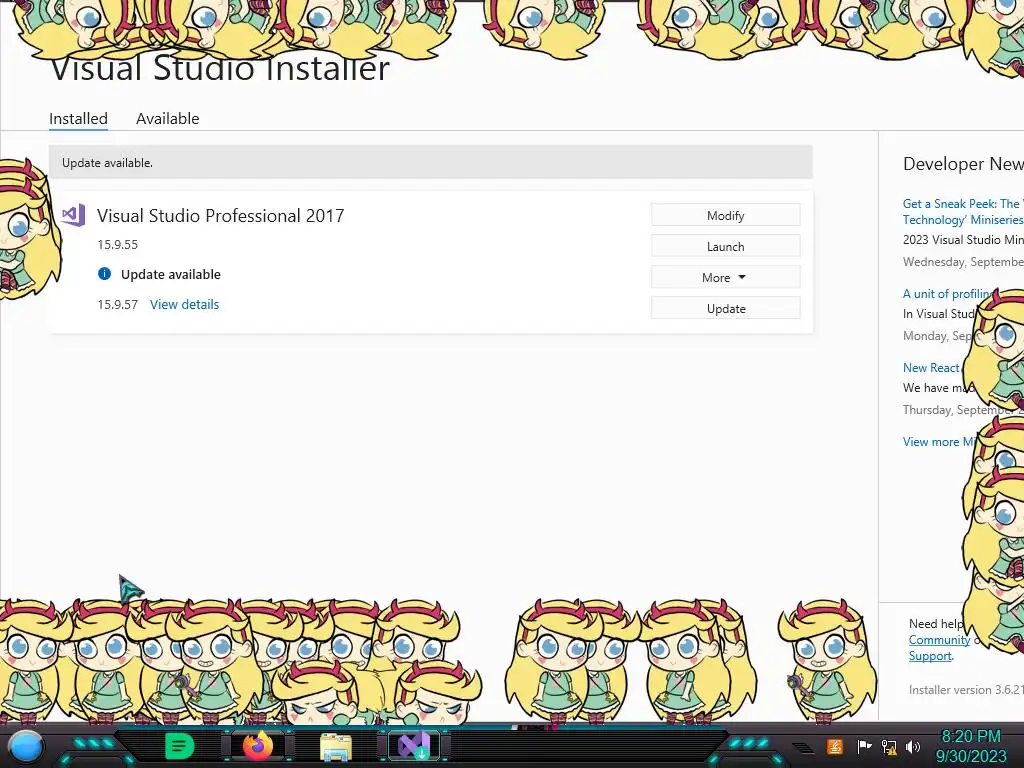The height and width of the screenshot is (768, 1024).
Task: Click the Java update tray icon
Action: [x=835, y=746]
